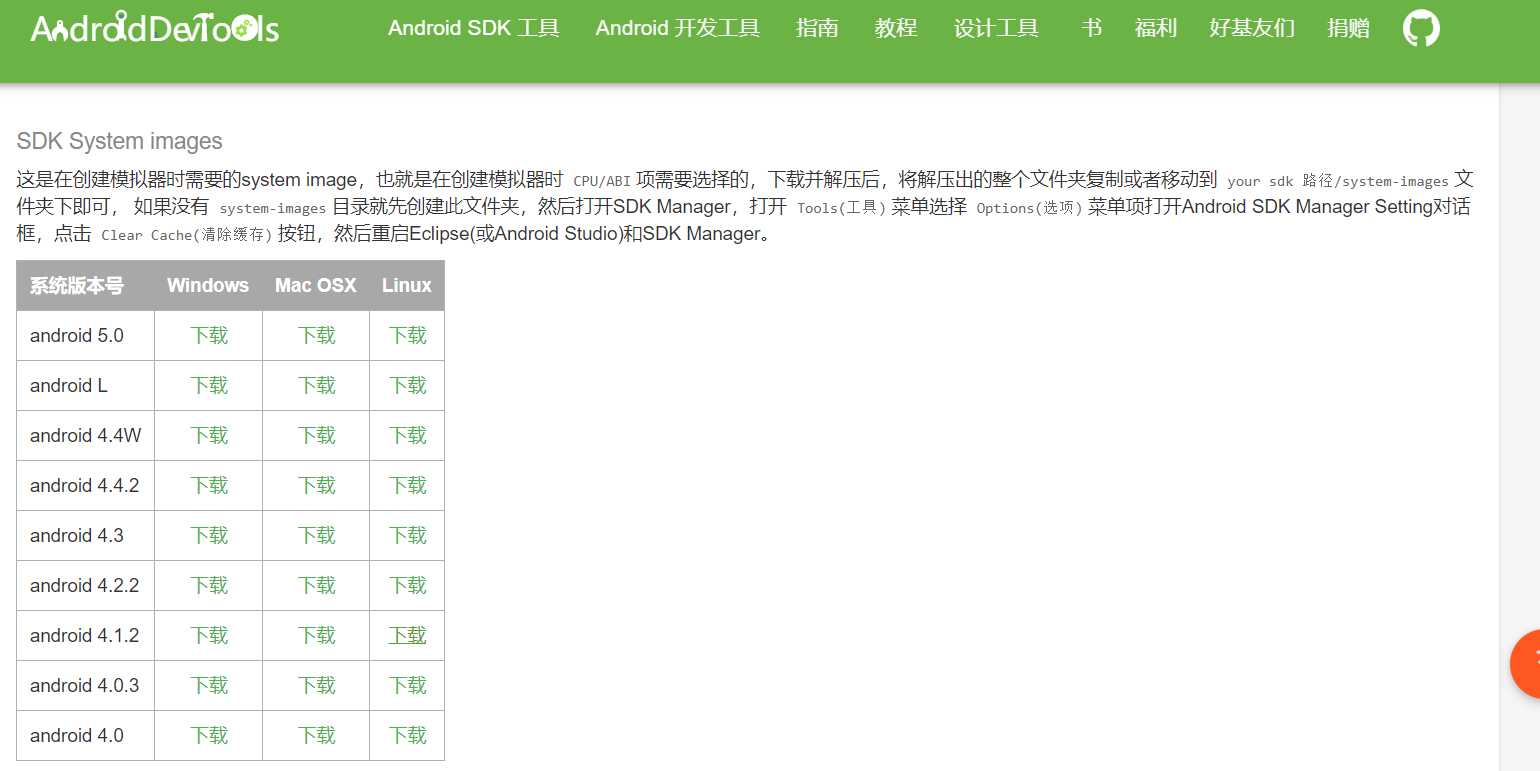Screen dimensions: 1540x771
Task: Download android L image for Mac OSX
Action: pyautogui.click(x=316, y=385)
